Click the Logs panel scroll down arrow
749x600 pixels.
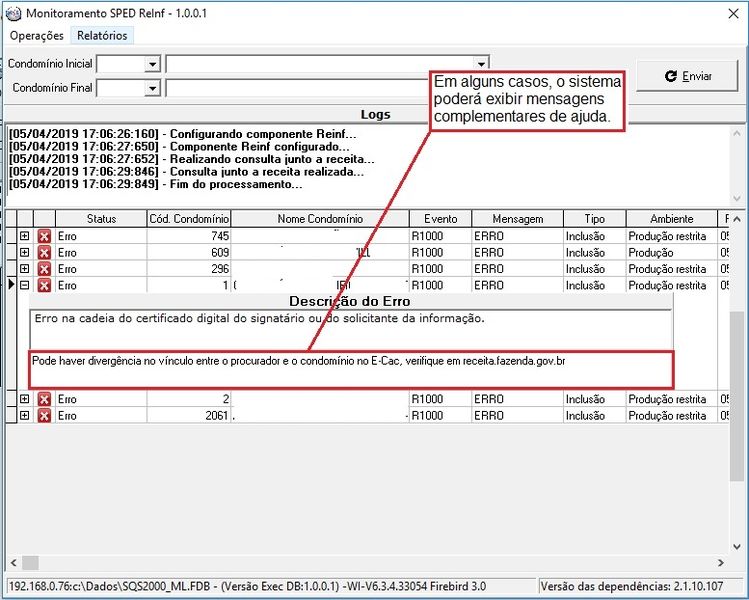coord(737,198)
